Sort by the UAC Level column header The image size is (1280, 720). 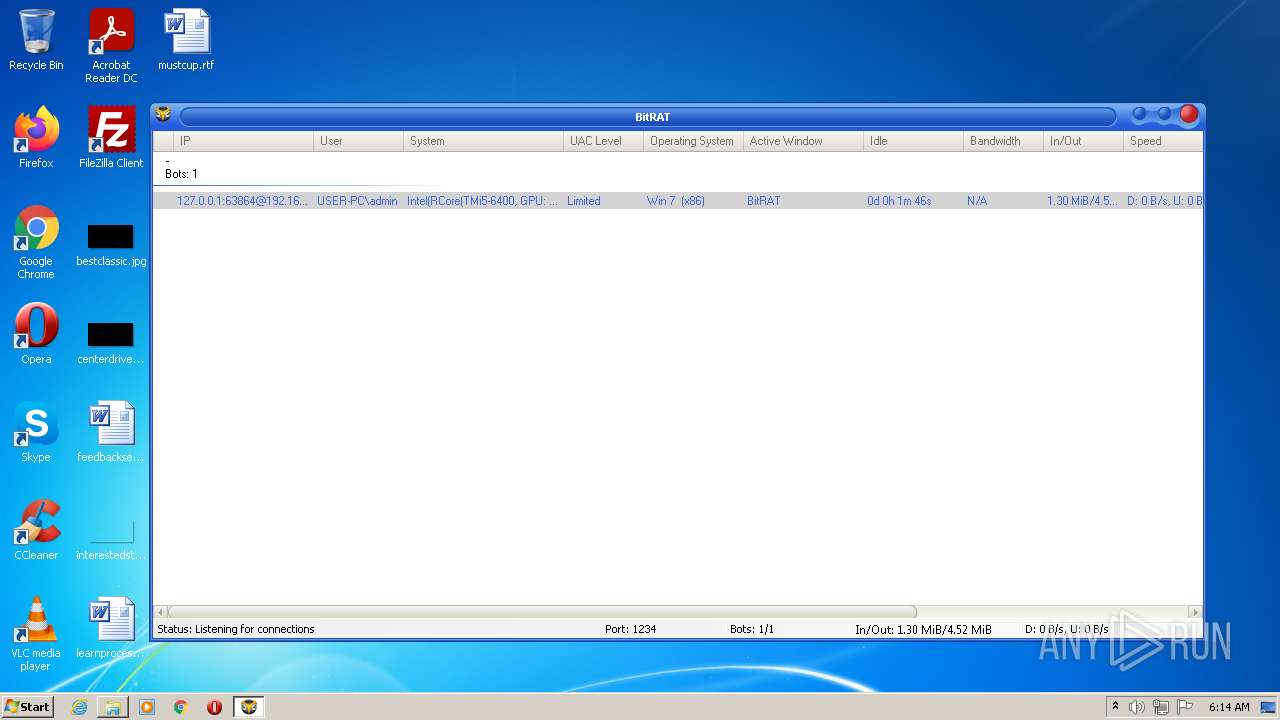[x=603, y=141]
